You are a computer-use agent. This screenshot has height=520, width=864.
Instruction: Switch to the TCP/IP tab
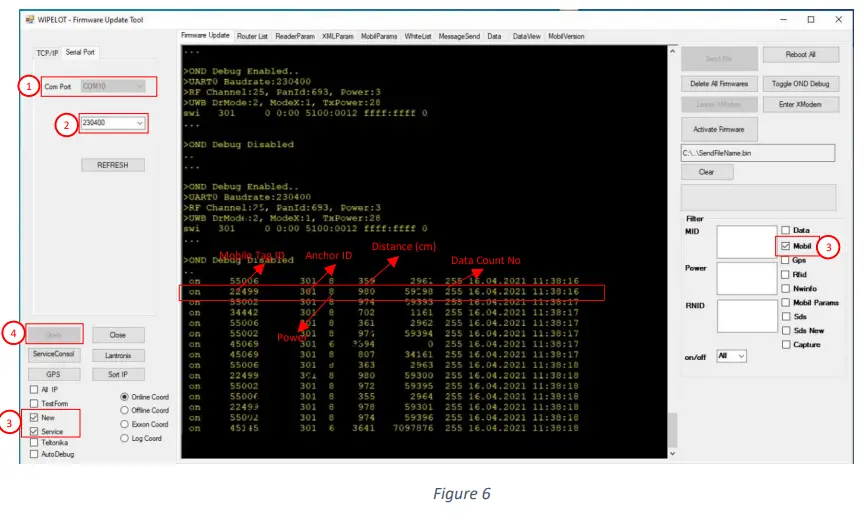[x=47, y=53]
